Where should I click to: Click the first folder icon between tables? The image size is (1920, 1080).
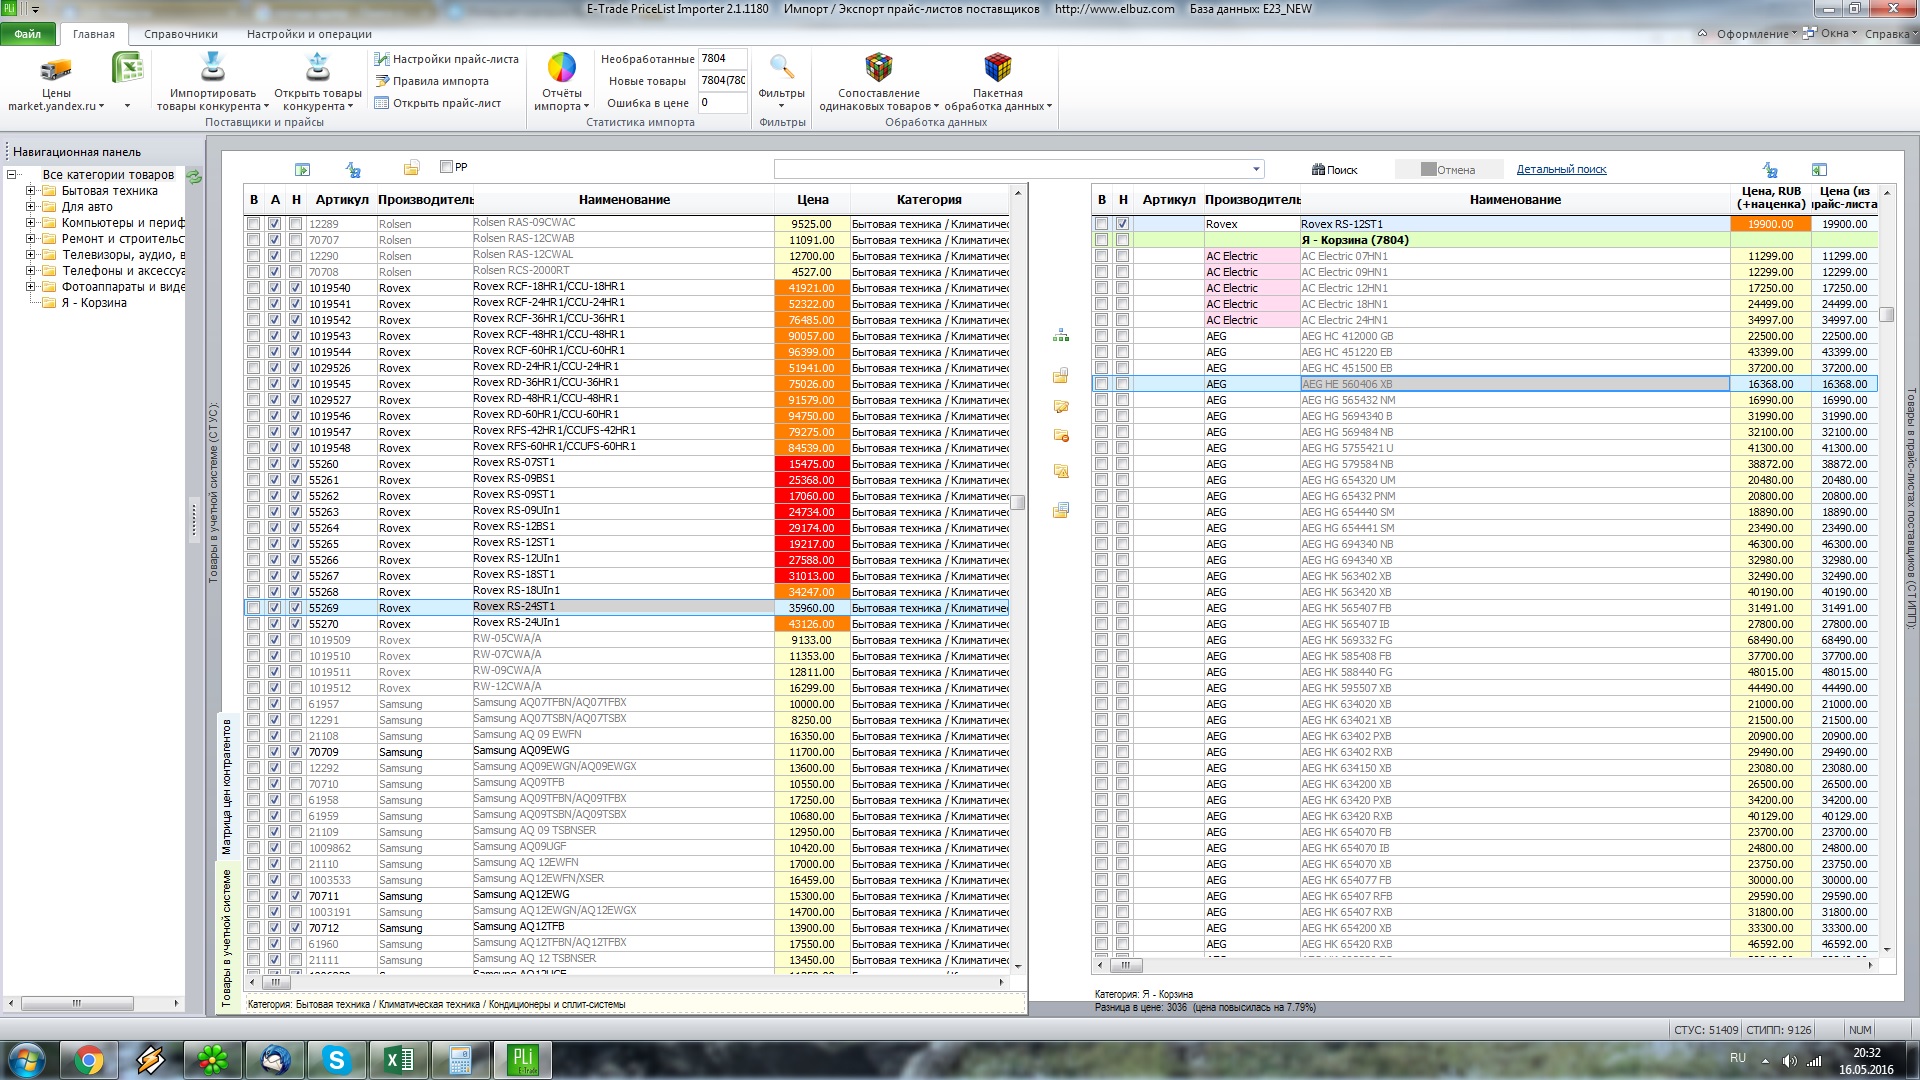[x=1061, y=376]
